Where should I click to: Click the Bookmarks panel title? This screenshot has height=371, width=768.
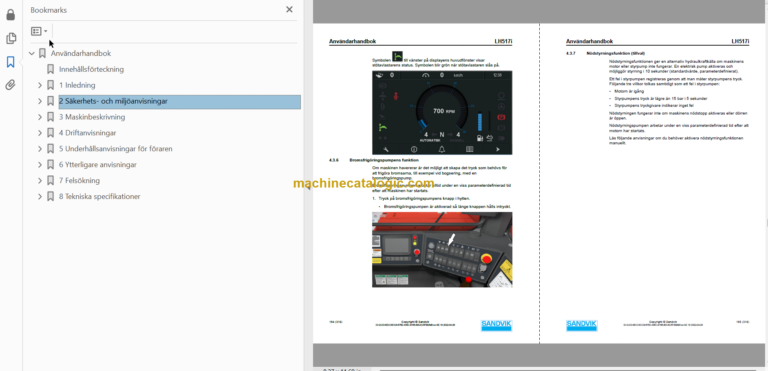[x=48, y=10]
